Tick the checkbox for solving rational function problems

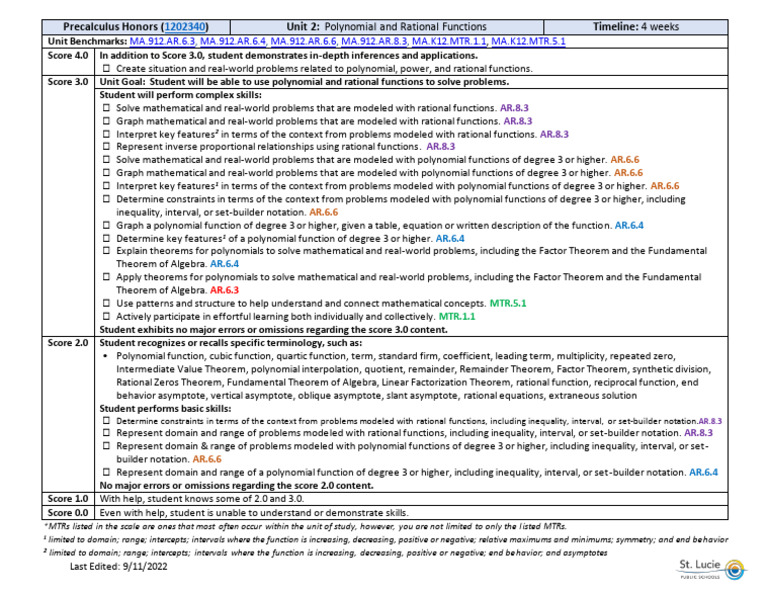pos(106,108)
